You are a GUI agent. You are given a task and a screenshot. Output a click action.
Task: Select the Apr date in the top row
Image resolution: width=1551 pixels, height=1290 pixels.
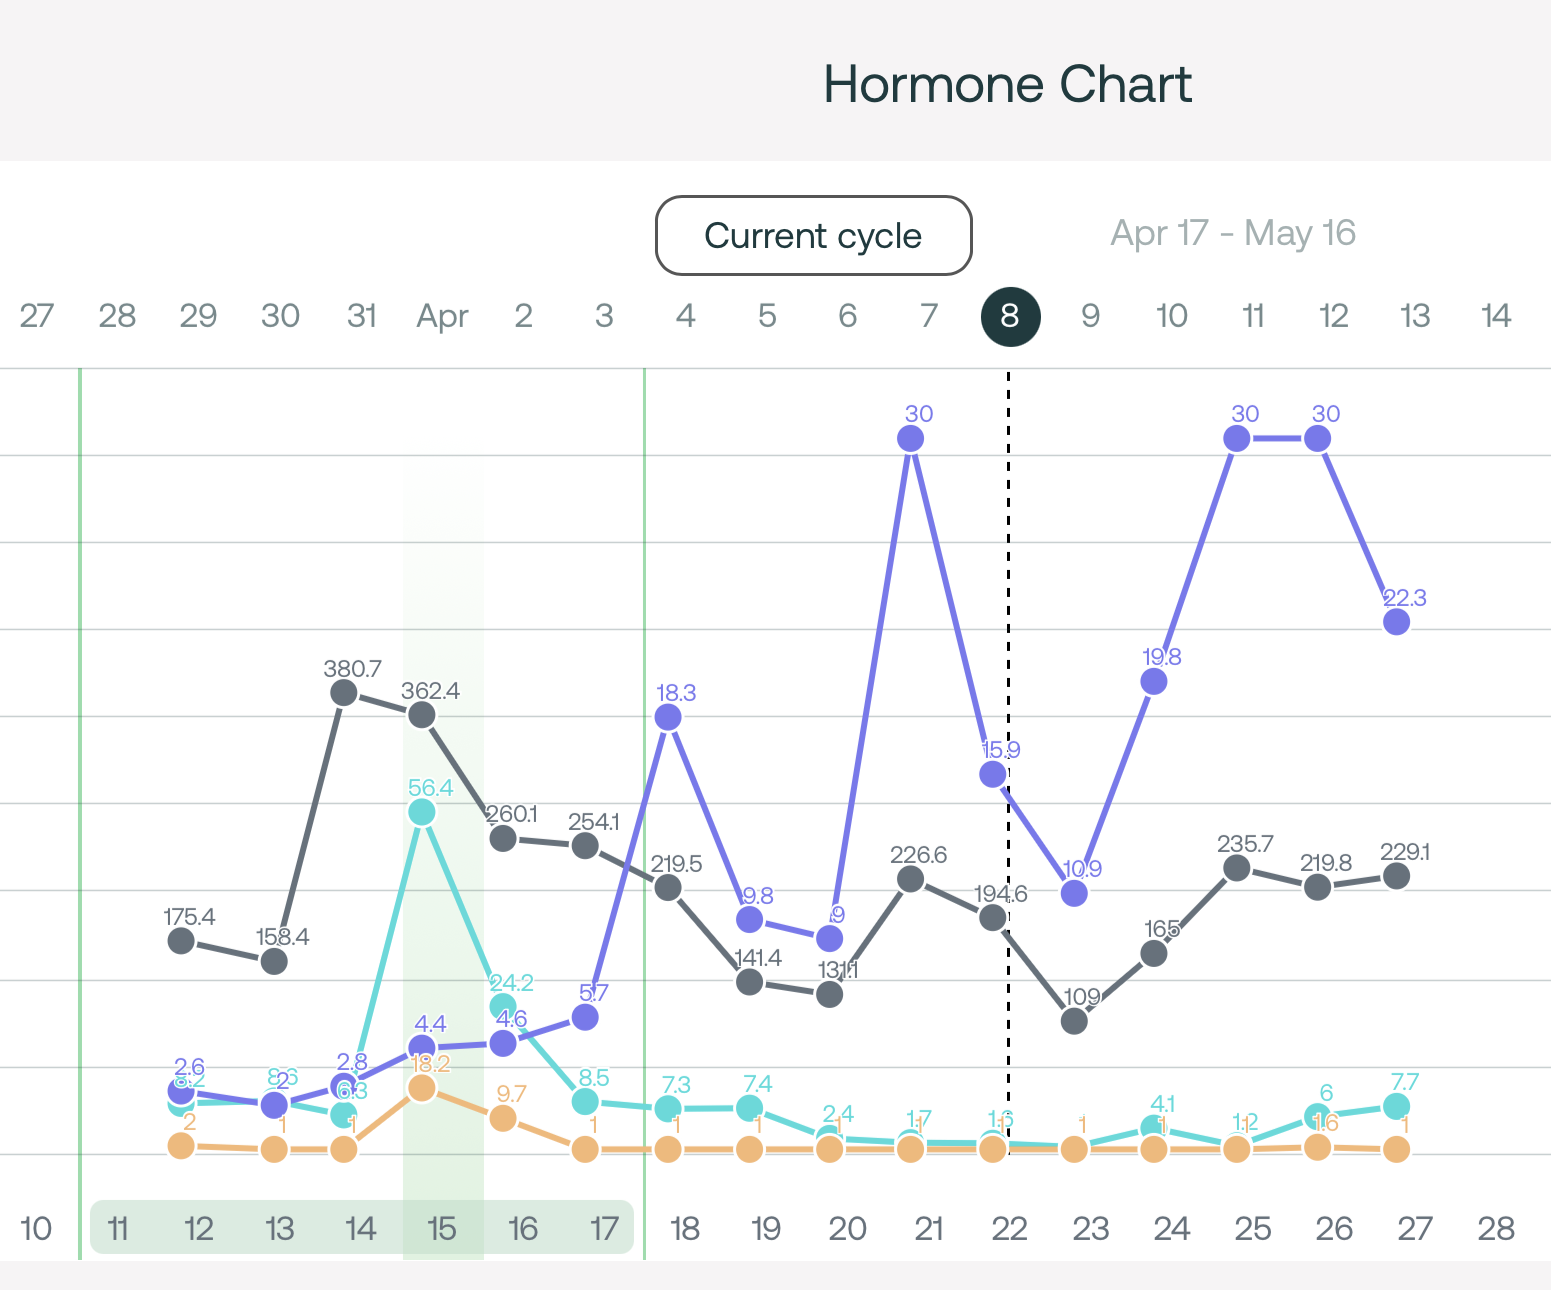click(442, 316)
